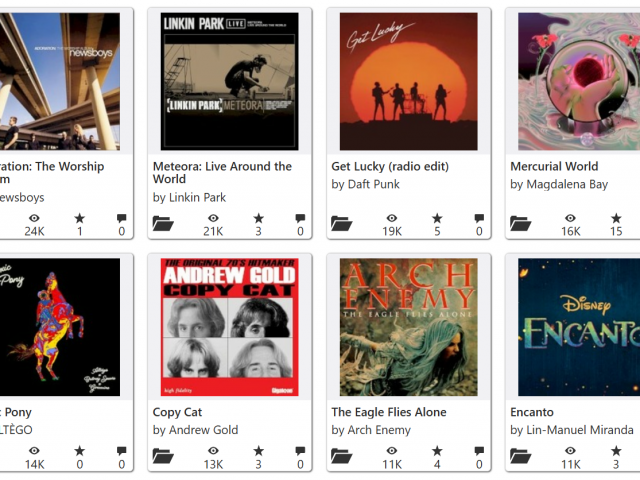Click views eye icon on Copy Cat card
This screenshot has height=480, width=640.
pyautogui.click(x=213, y=451)
